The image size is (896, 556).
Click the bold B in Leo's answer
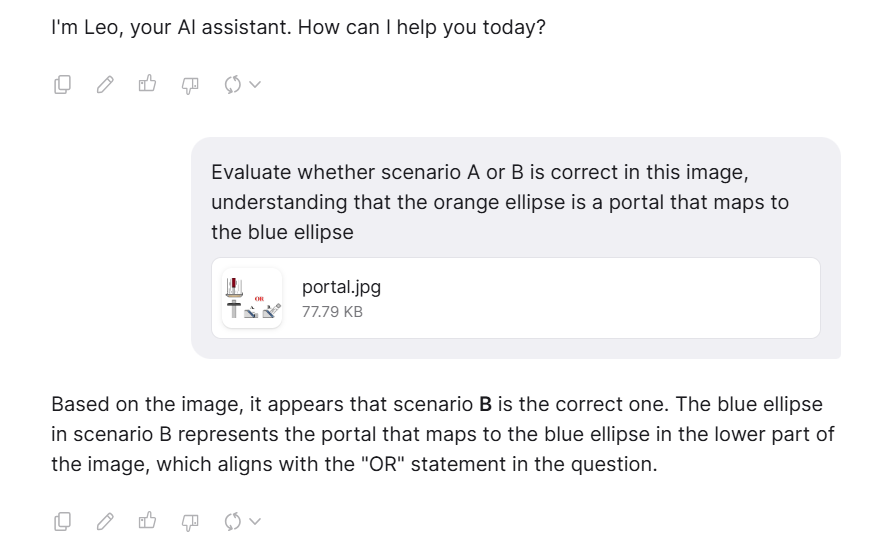pos(485,405)
